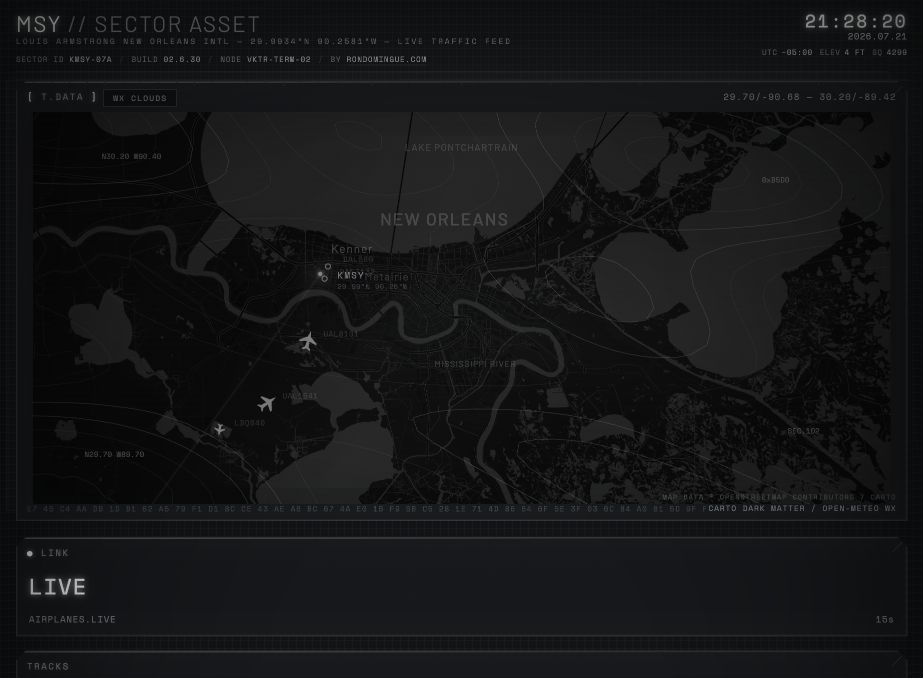Click the MSY // SECTOR ASSET title
The width and height of the screenshot is (923, 678).
pyautogui.click(x=138, y=25)
